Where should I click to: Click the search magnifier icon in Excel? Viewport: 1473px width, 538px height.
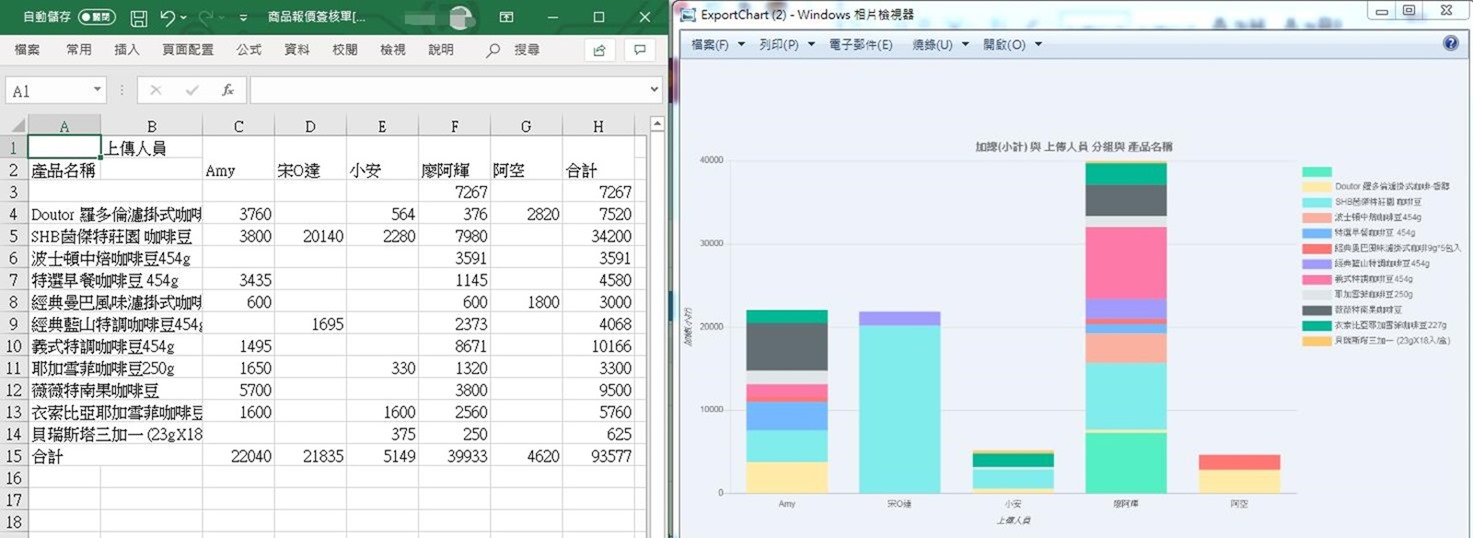(493, 50)
